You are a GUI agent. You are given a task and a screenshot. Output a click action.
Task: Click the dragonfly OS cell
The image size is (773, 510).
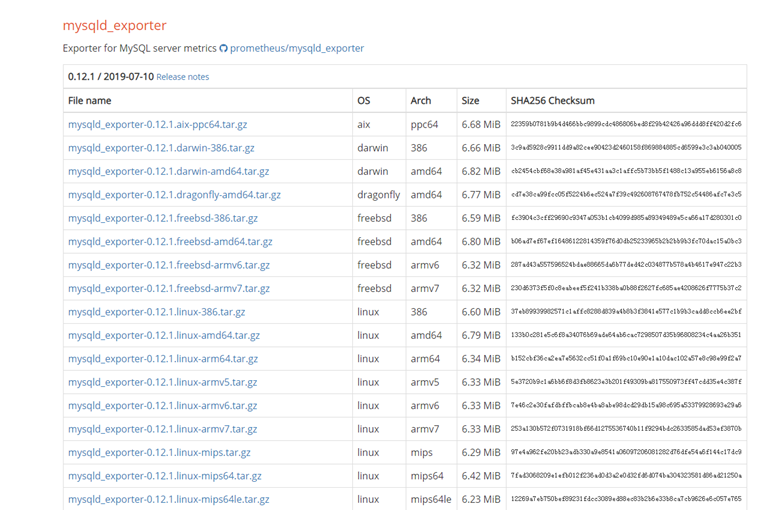point(379,195)
